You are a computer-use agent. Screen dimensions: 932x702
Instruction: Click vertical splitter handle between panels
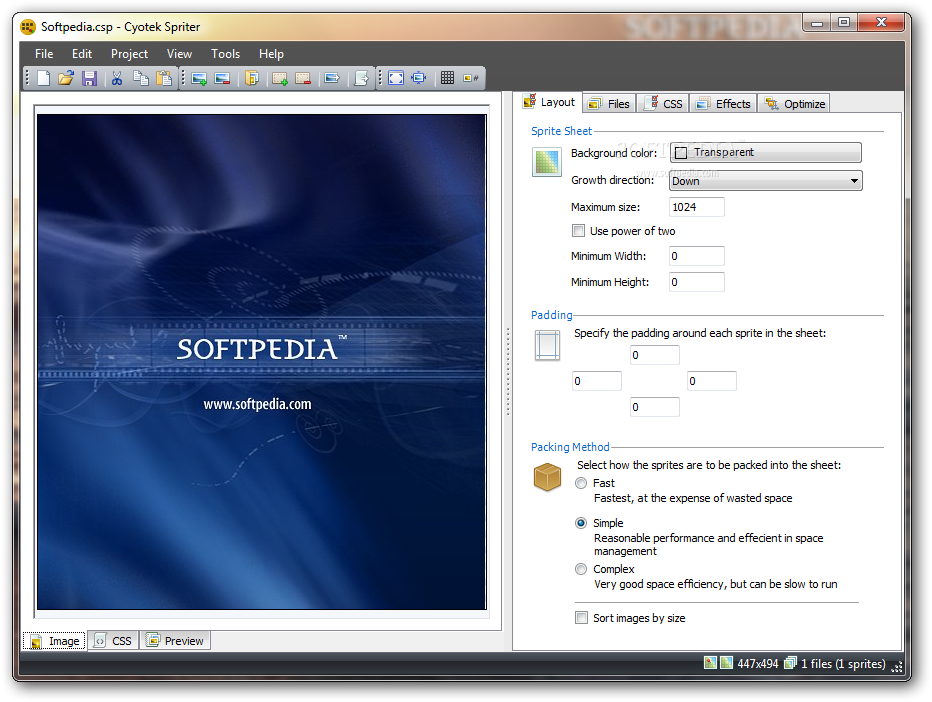click(508, 371)
